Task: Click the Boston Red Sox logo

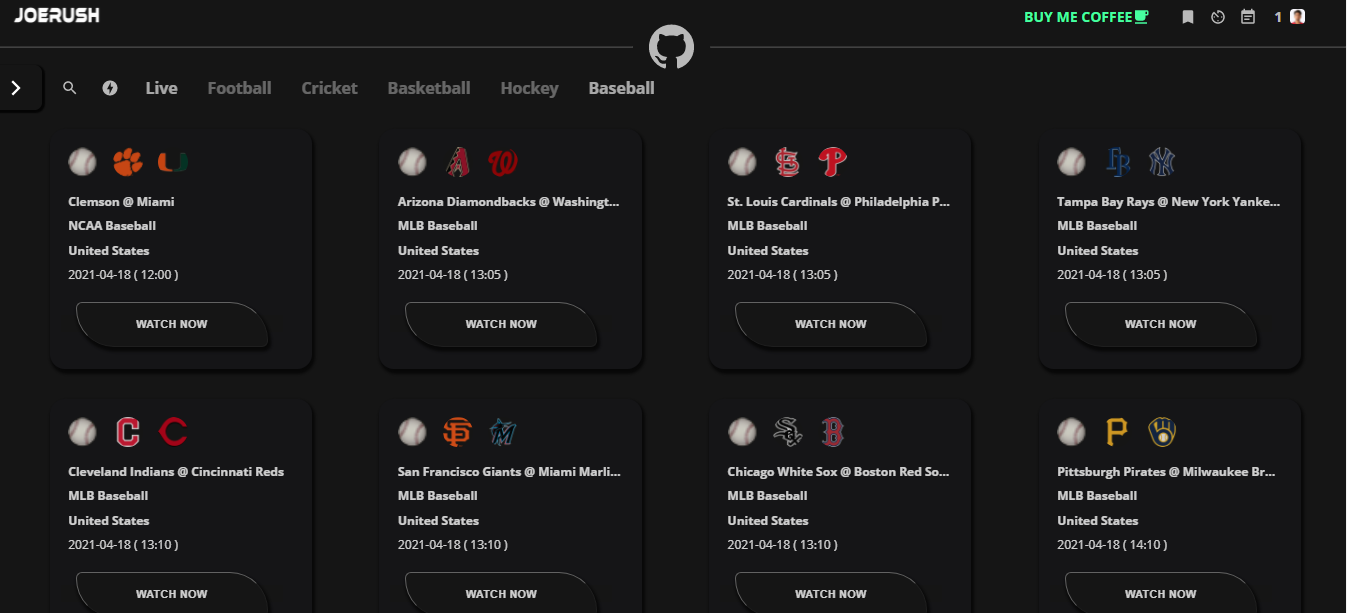Action: (x=832, y=432)
